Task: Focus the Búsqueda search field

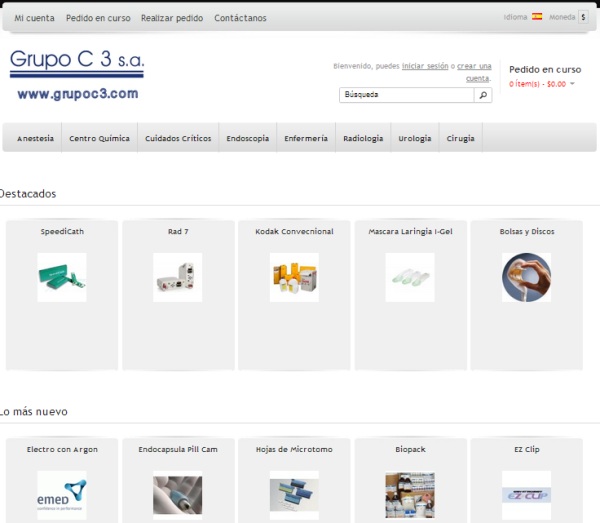Action: (406, 95)
